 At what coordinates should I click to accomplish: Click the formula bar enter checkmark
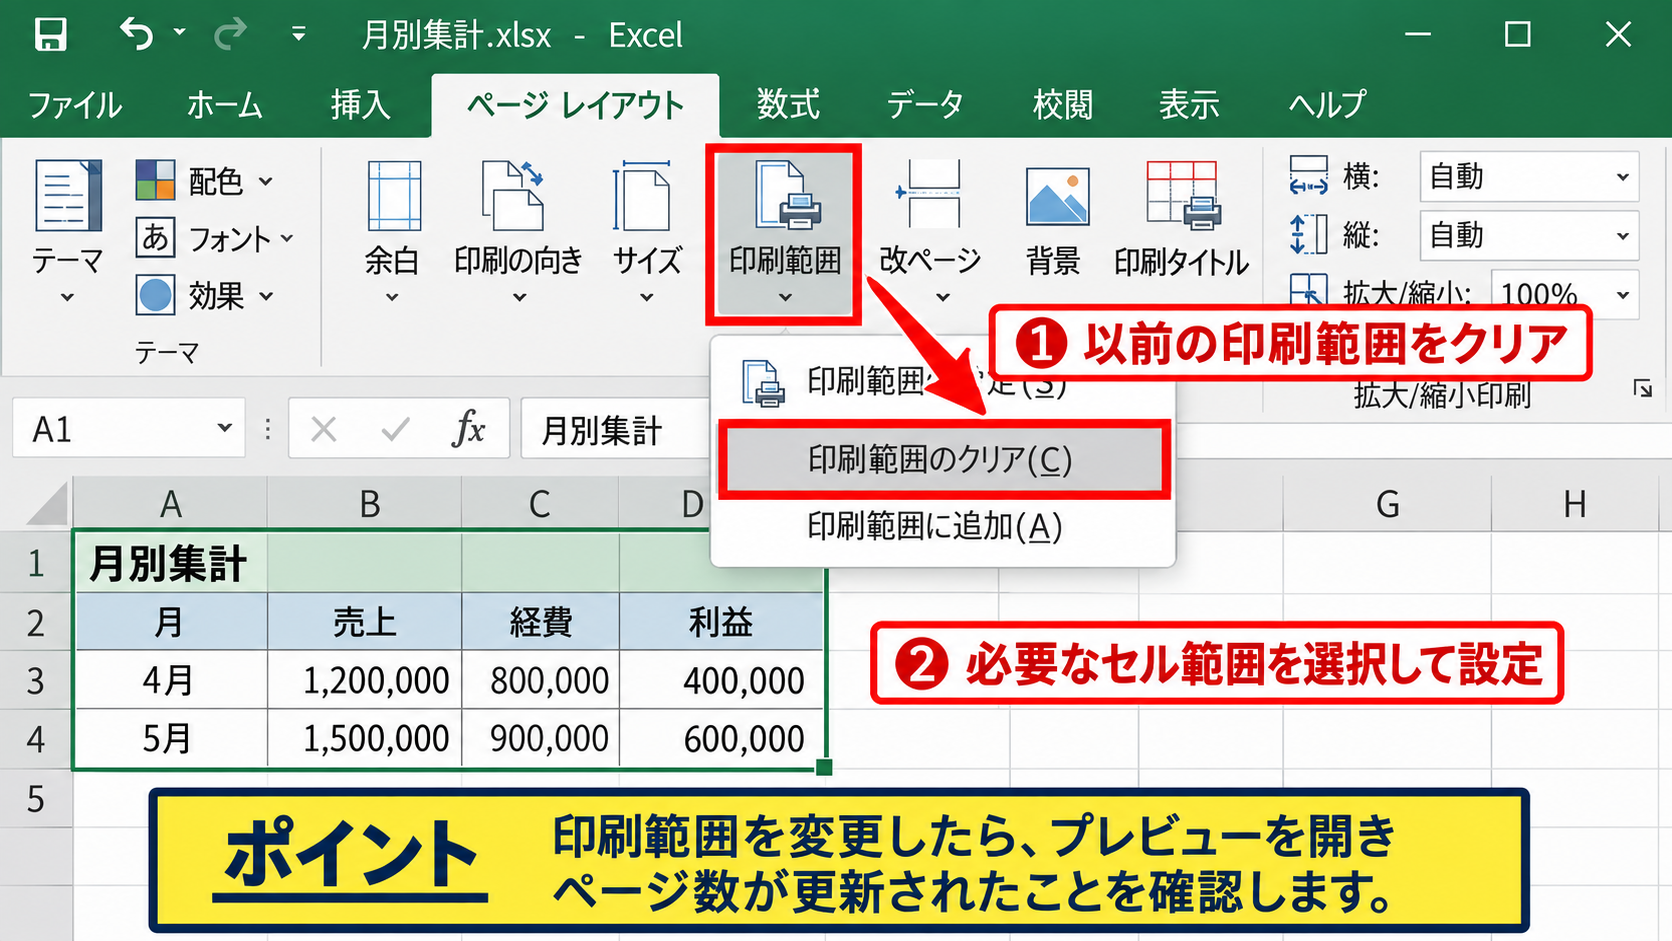tap(396, 430)
